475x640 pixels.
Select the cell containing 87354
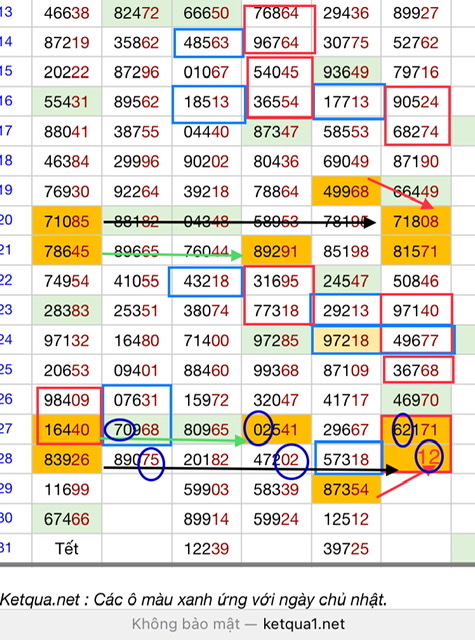pos(346,489)
